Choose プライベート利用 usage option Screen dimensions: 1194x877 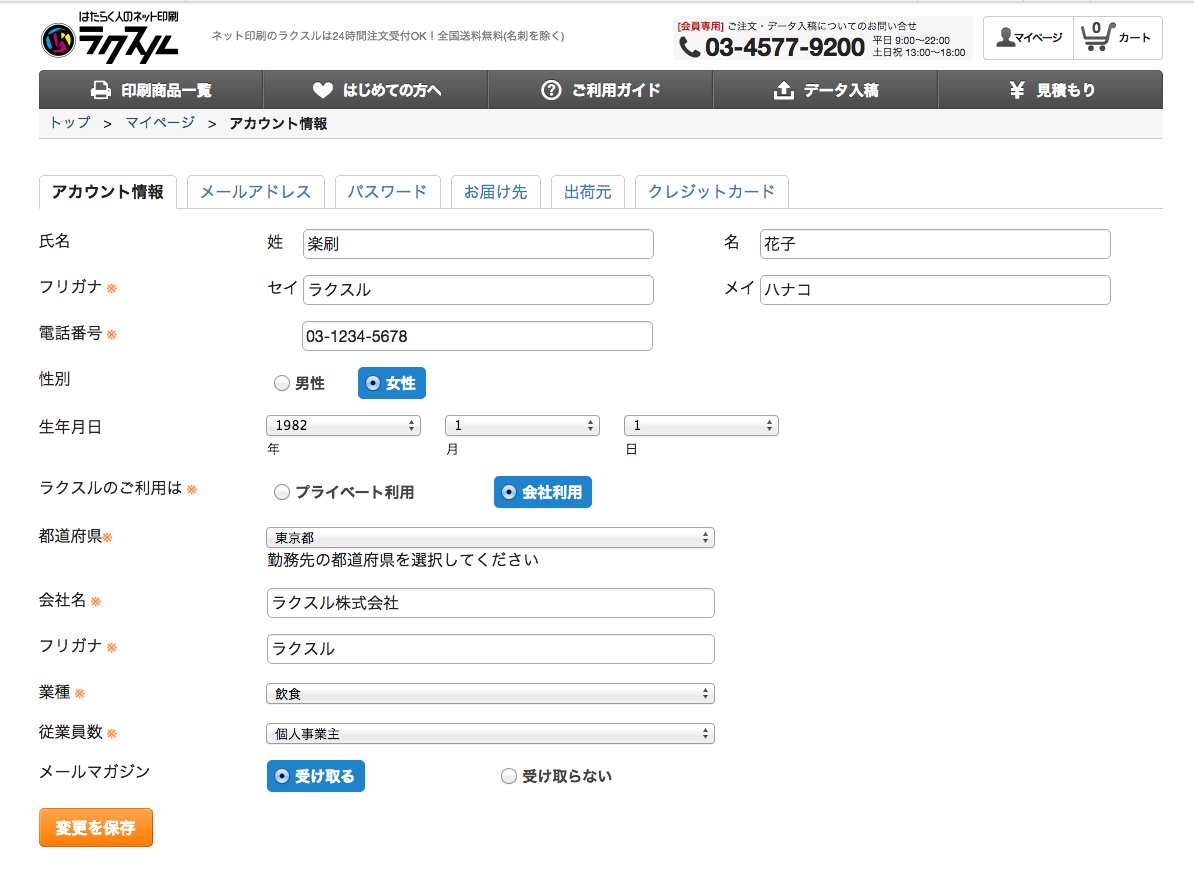(x=282, y=492)
